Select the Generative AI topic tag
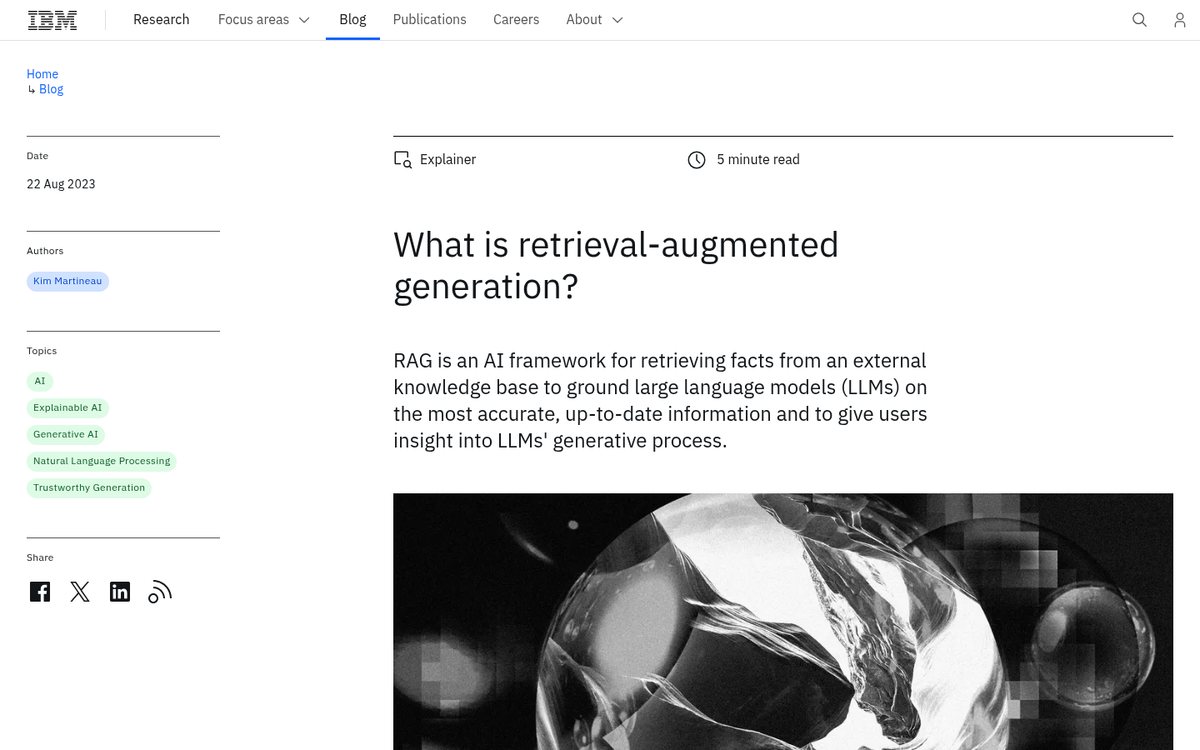This screenshot has height=750, width=1200. pos(66,434)
